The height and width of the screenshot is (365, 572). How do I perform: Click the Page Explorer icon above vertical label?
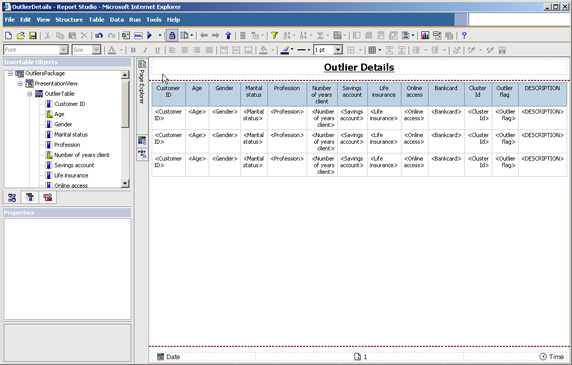coord(142,64)
